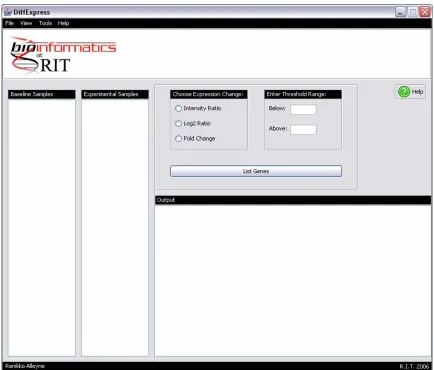Click the List Genes button
434x370 pixels.
tap(256, 171)
